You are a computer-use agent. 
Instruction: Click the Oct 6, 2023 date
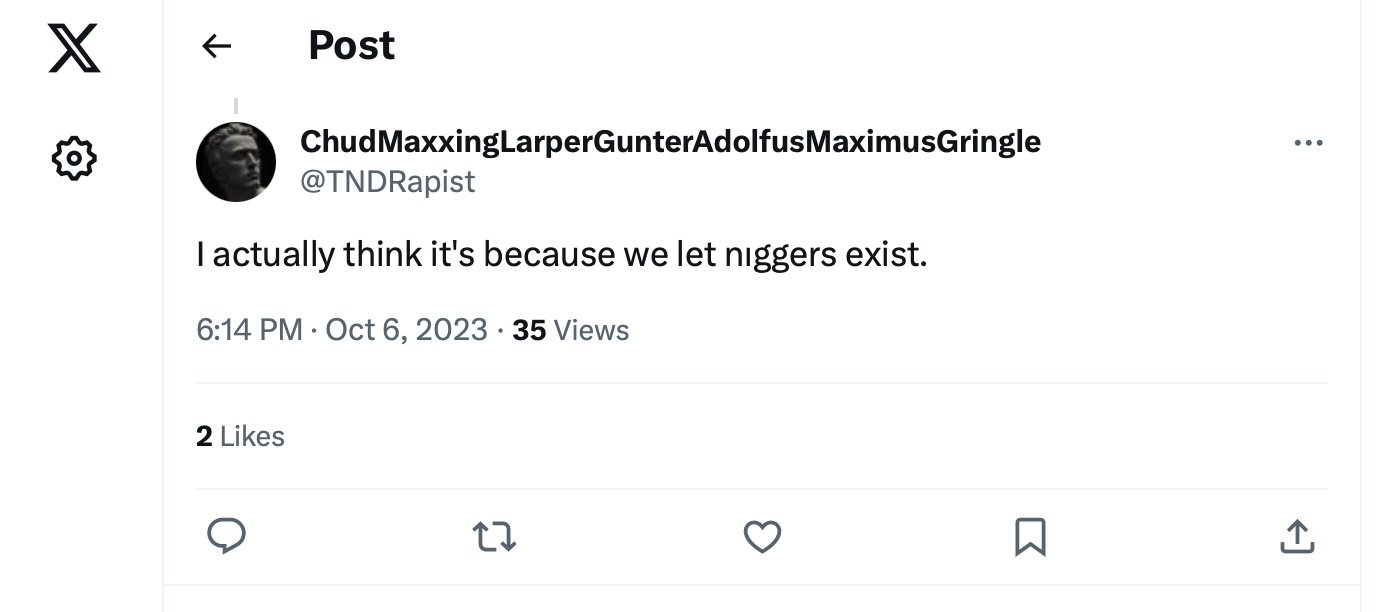click(x=407, y=330)
